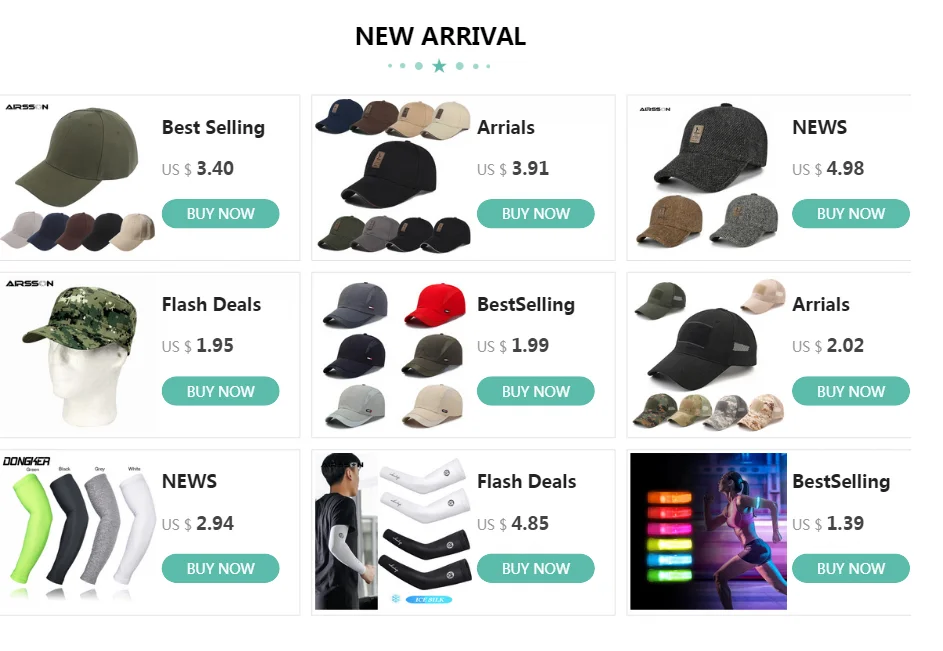Click BUY NOW for the $2.02 tactical cap
The height and width of the screenshot is (651, 943).
tap(850, 391)
